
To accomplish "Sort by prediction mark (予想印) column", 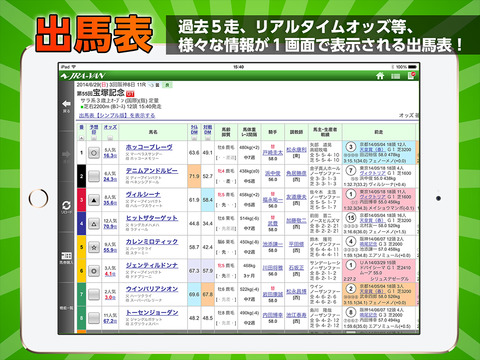I will pos(94,138).
